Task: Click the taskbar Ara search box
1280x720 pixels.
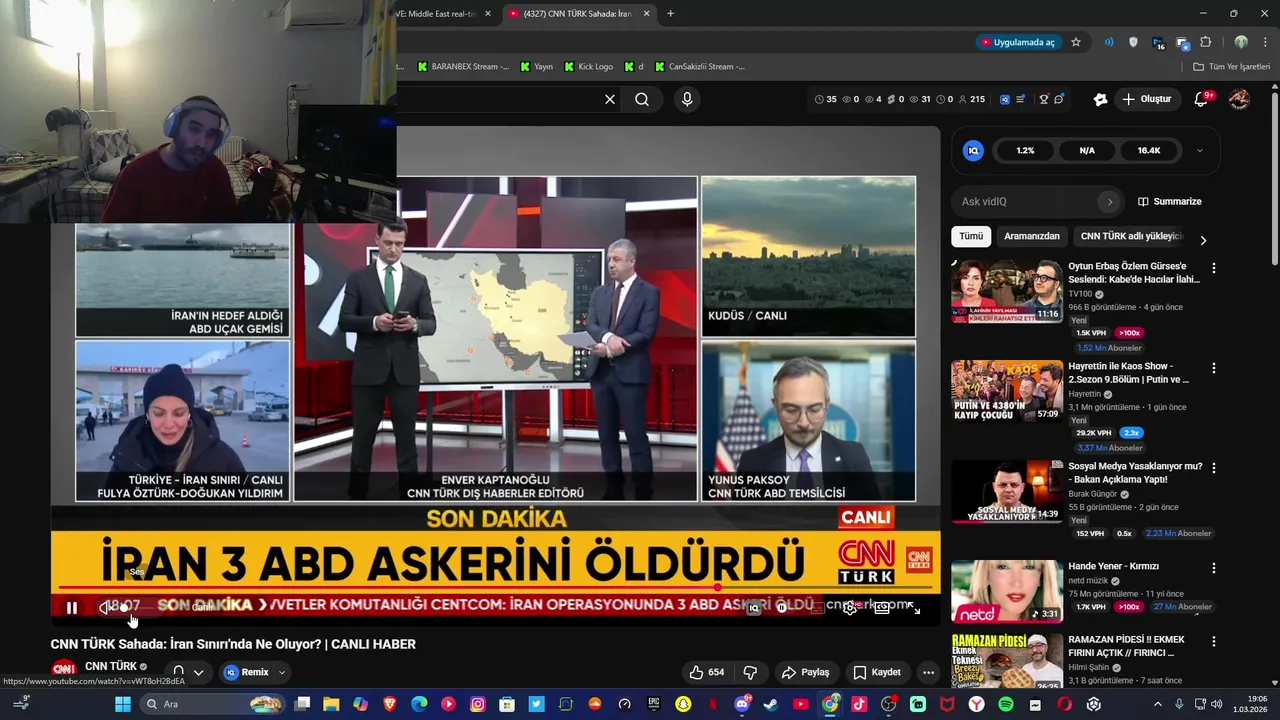Action: [212, 704]
